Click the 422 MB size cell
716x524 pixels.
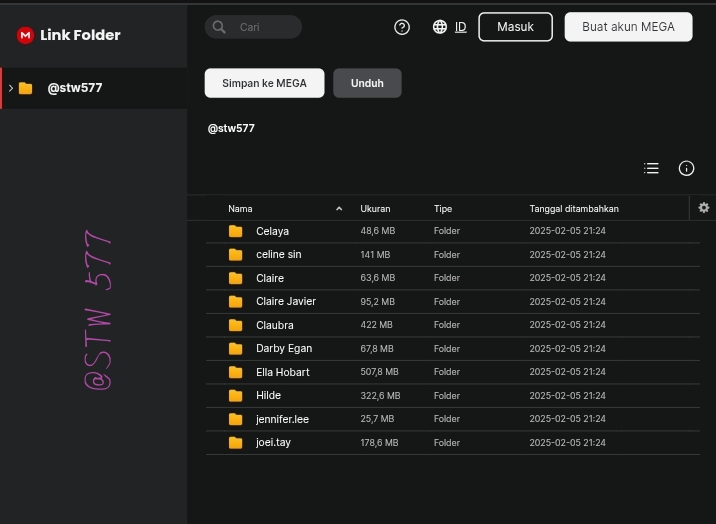376,325
